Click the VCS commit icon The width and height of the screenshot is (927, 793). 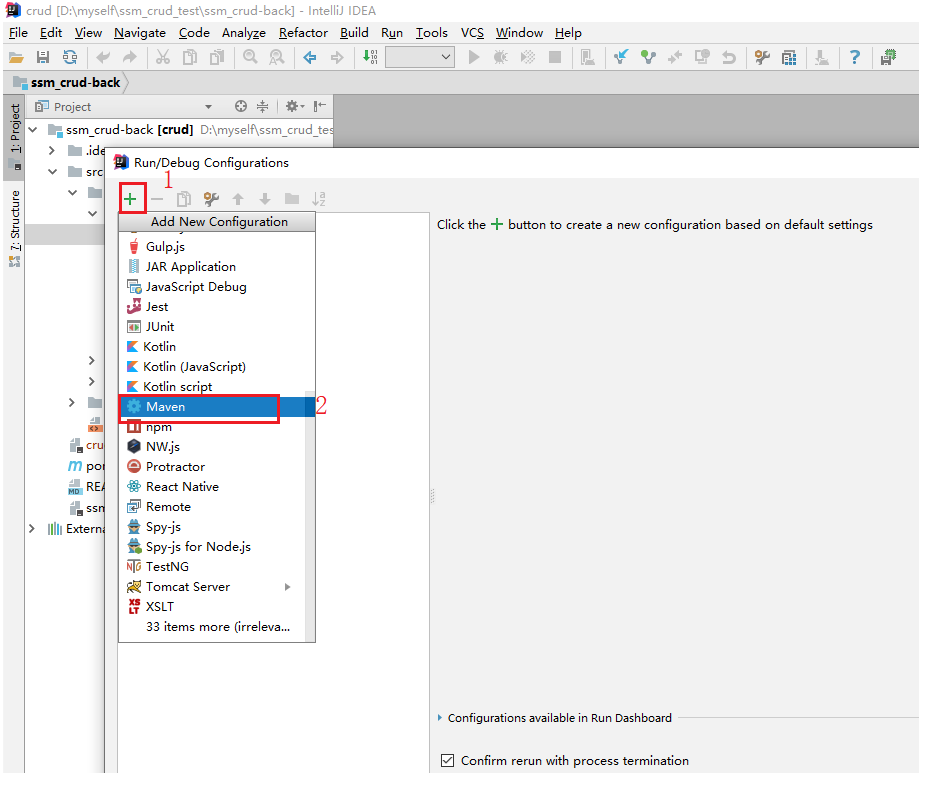coord(648,57)
